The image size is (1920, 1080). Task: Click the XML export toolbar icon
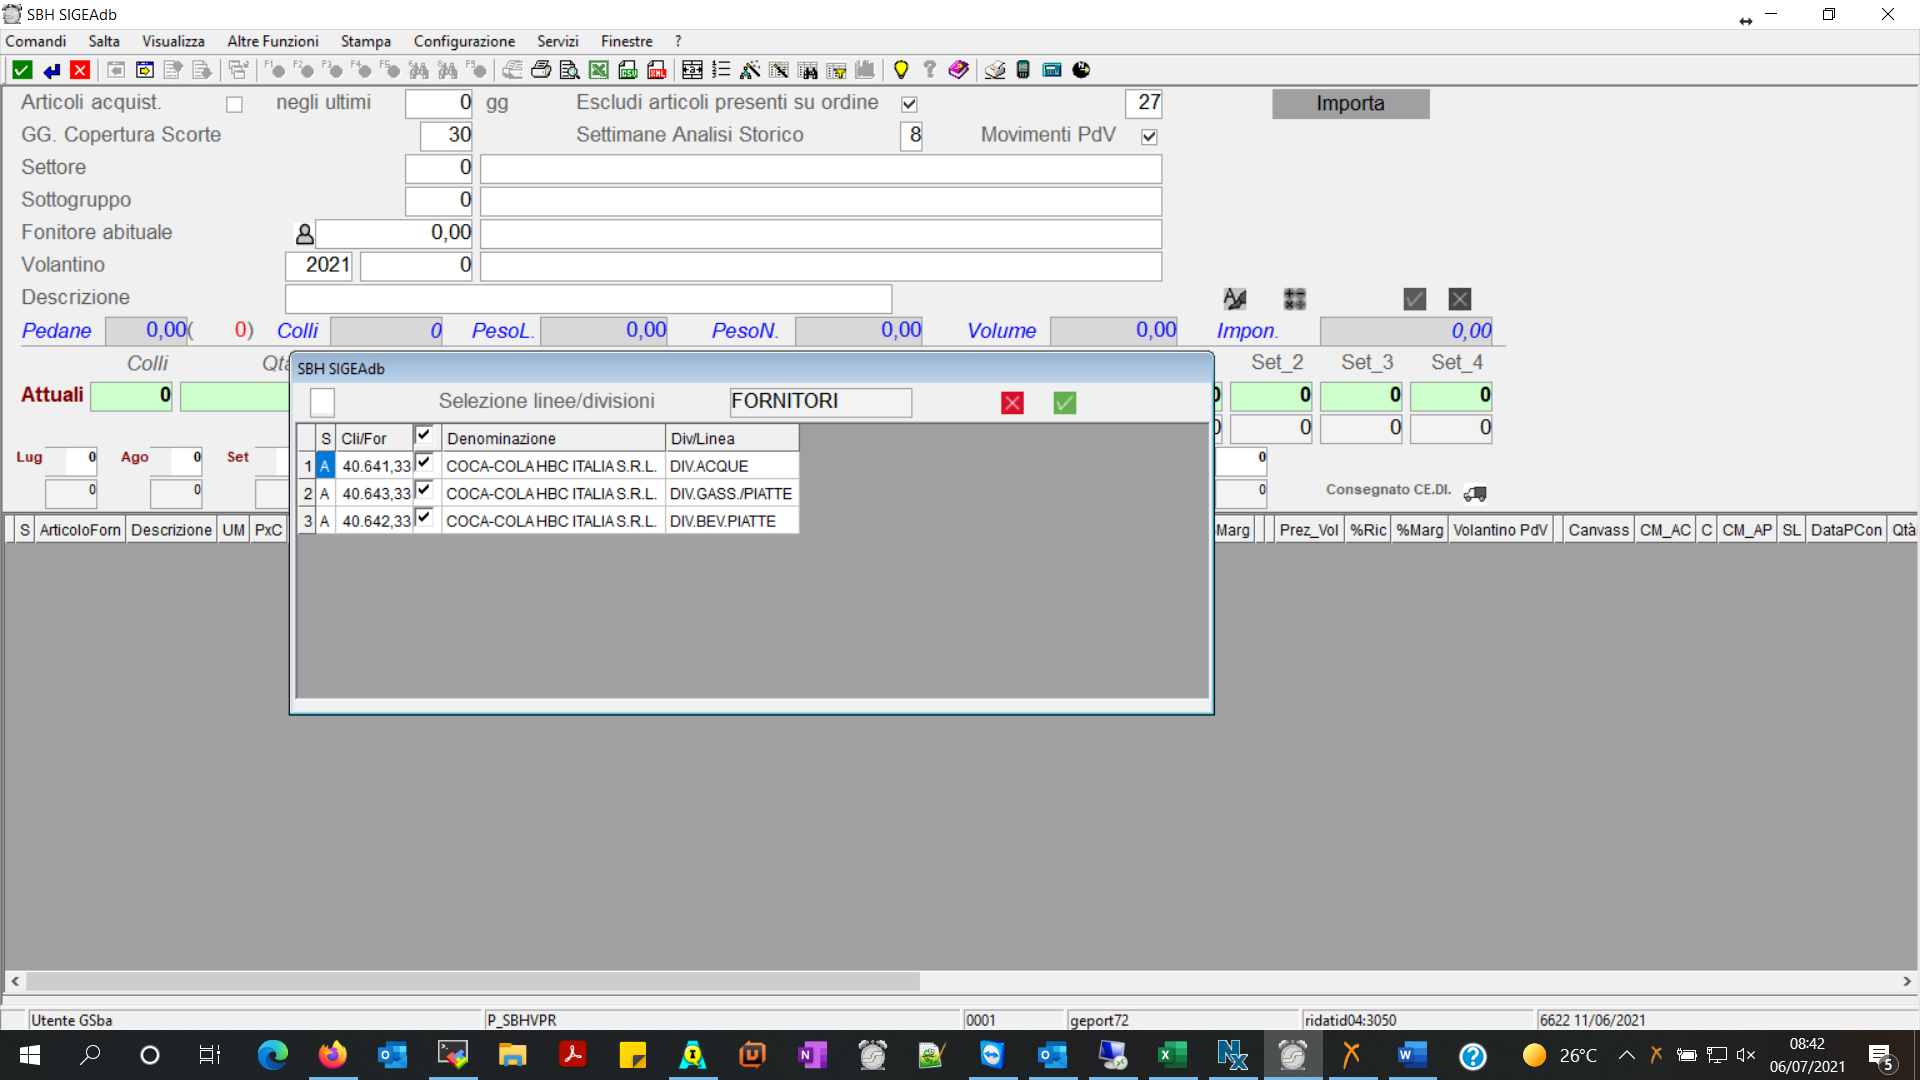tap(656, 70)
